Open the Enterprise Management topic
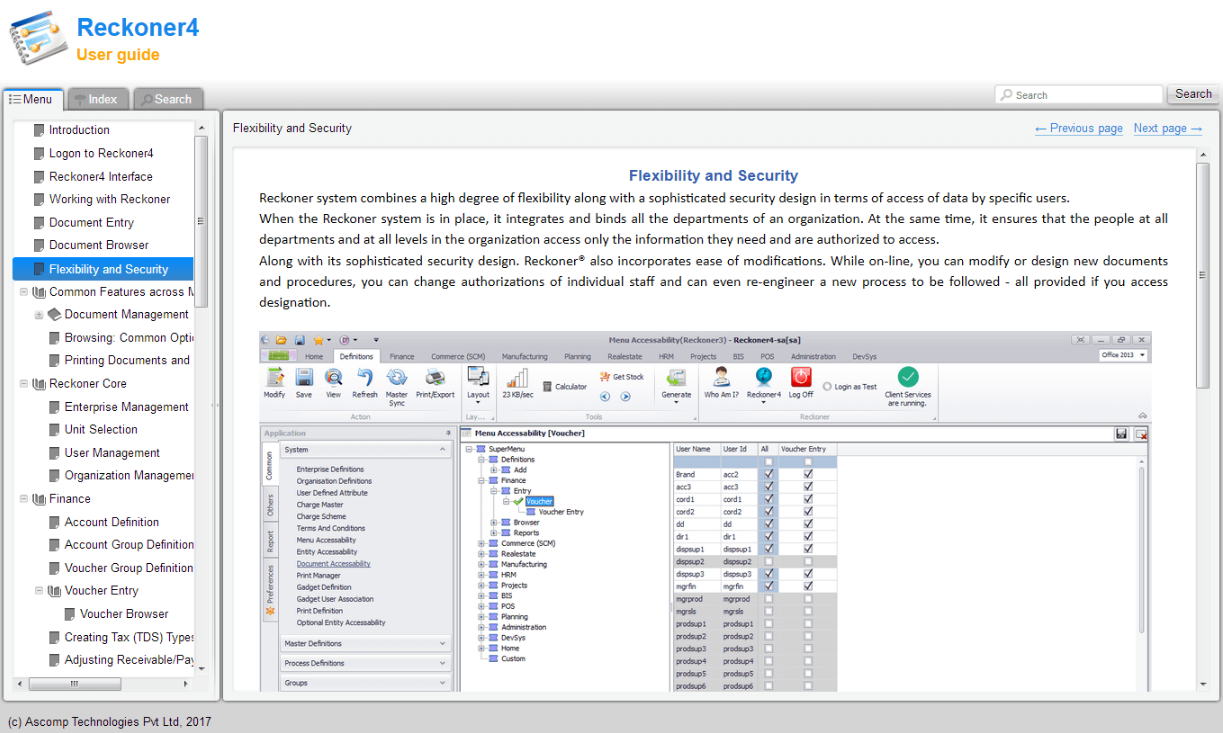Screen dimensions: 1223x733 click(127, 407)
